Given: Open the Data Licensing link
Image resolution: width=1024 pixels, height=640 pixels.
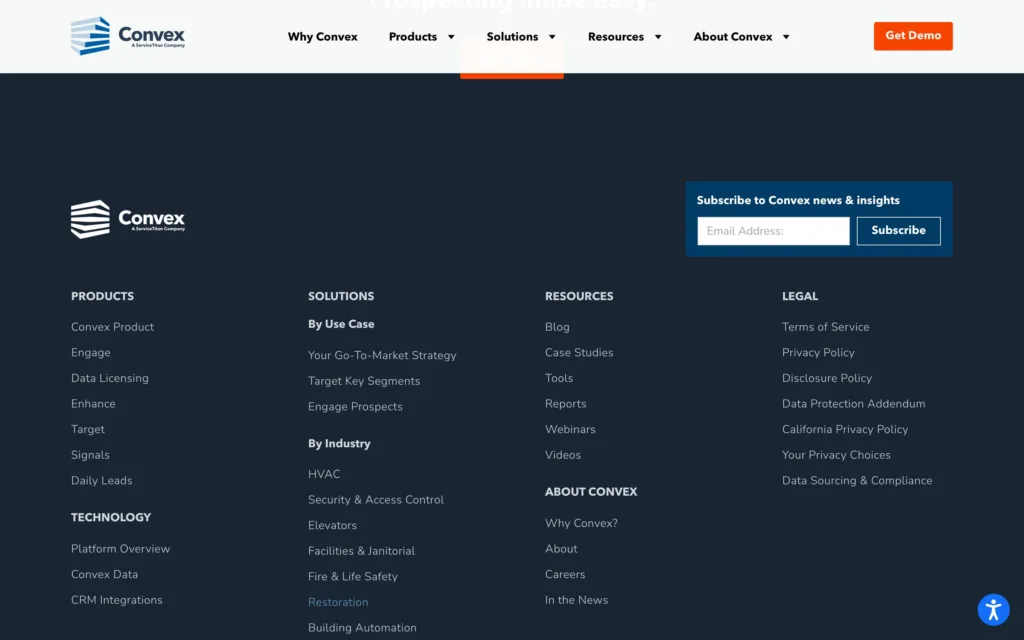Looking at the screenshot, I should 110,378.
